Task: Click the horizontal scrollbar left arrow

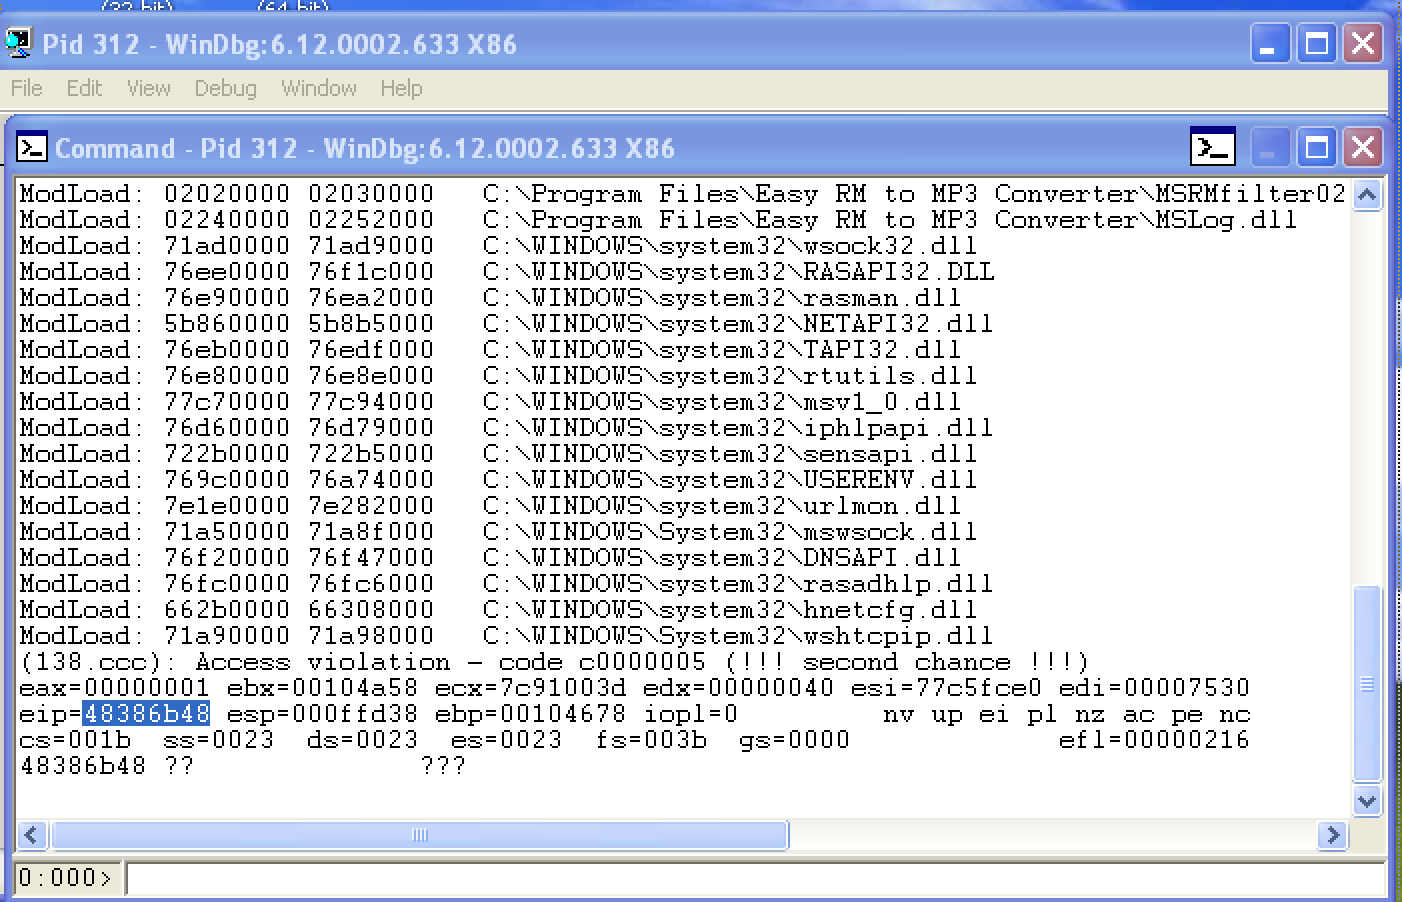Action: pyautogui.click(x=32, y=835)
